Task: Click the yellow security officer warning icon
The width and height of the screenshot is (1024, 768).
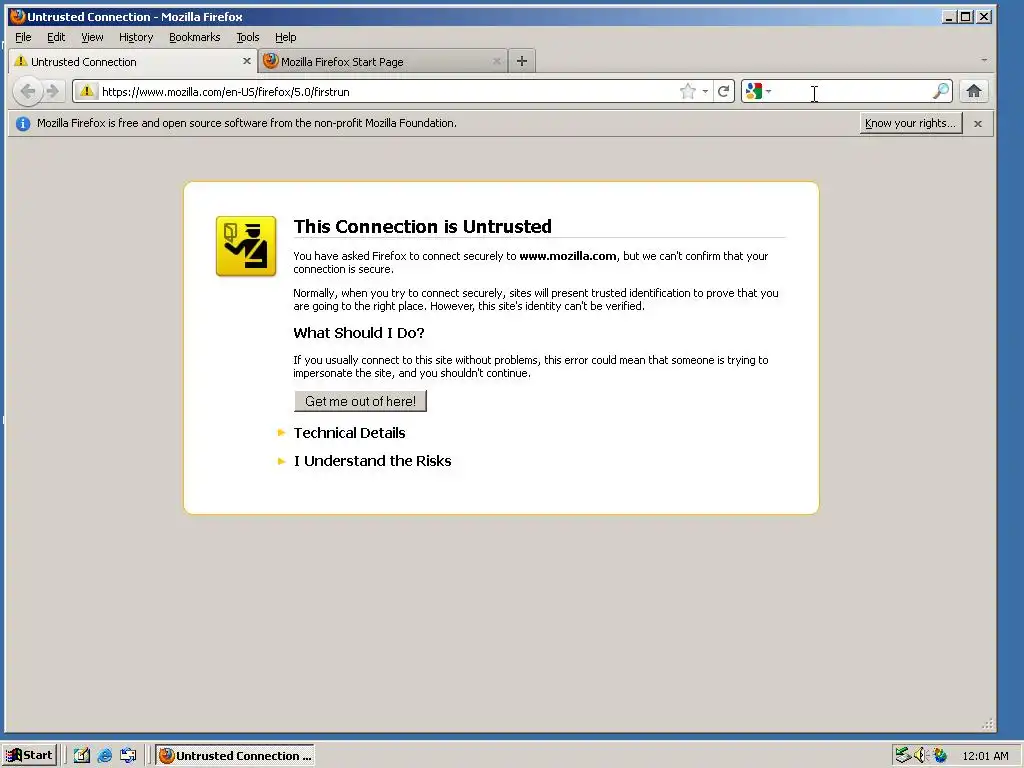Action: pyautogui.click(x=246, y=246)
